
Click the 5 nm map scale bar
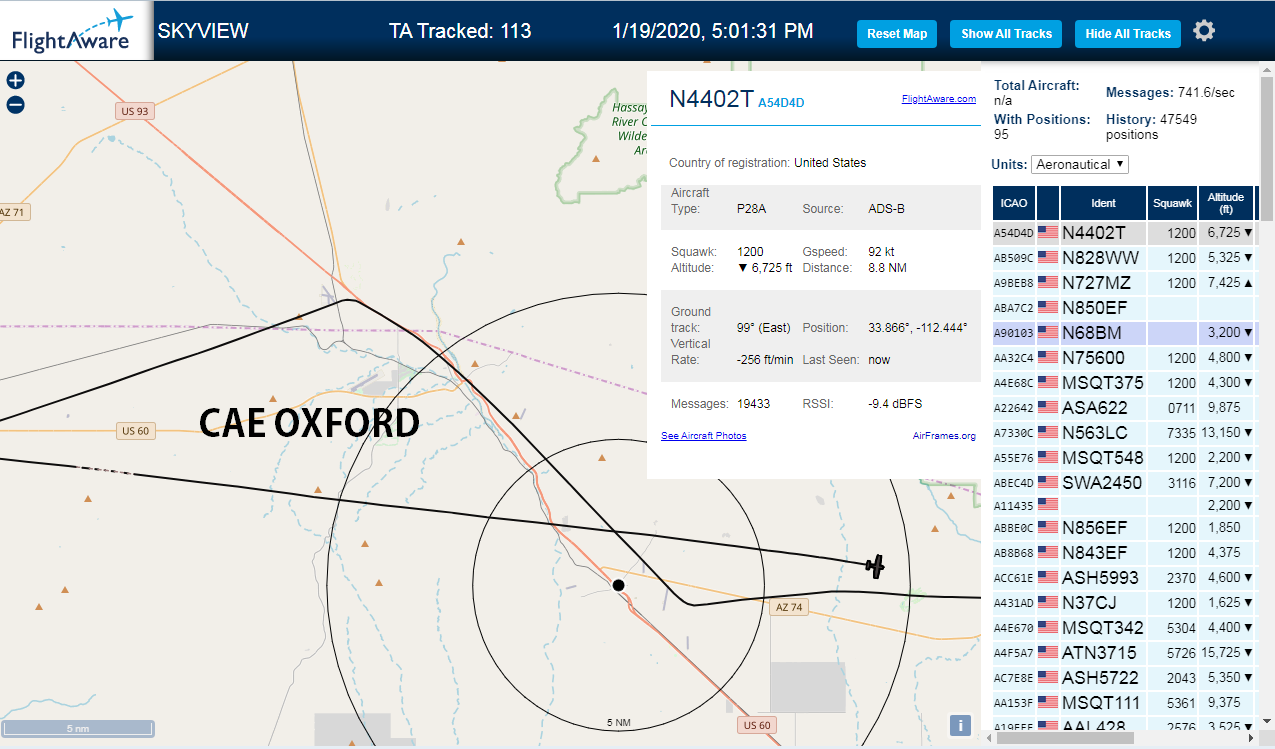pos(78,728)
